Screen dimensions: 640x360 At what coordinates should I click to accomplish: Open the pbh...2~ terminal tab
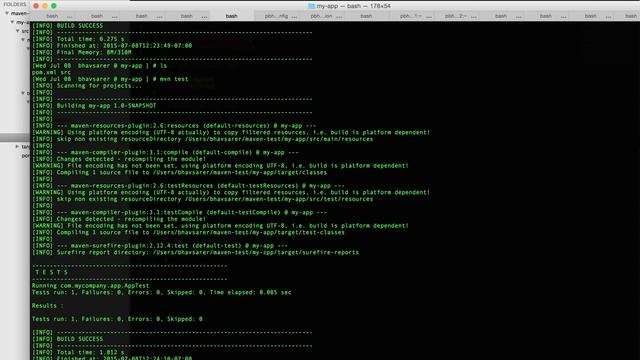click(456, 16)
